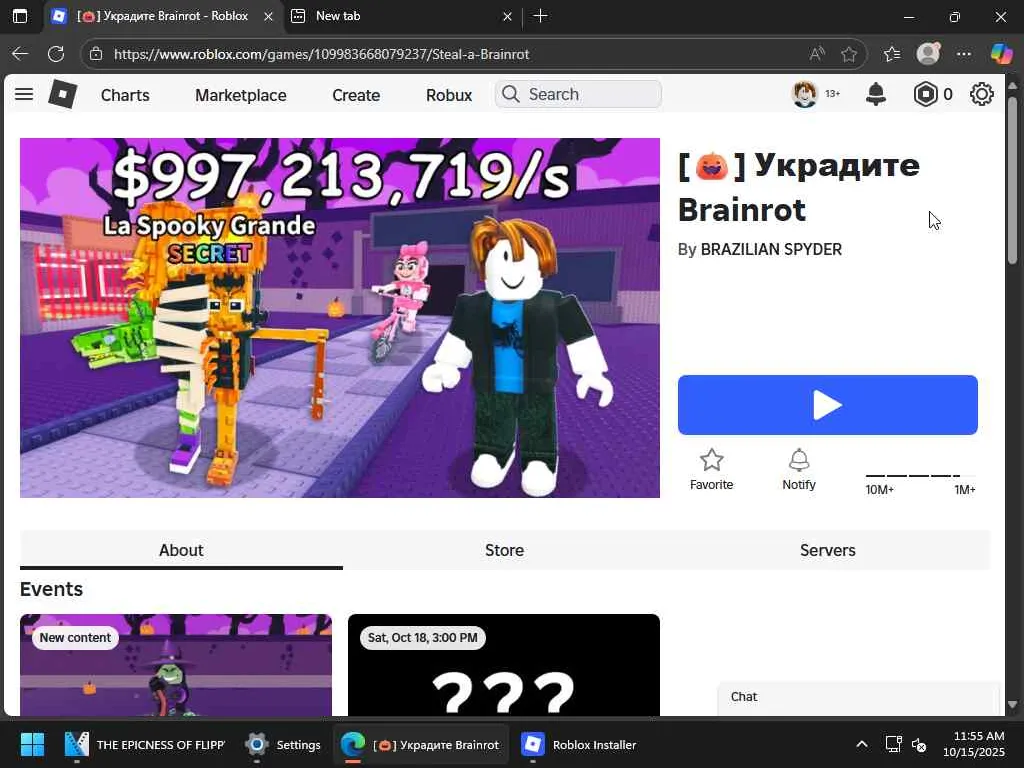Click the 10M+ like count
This screenshot has width=1024, height=768.
coord(879,490)
